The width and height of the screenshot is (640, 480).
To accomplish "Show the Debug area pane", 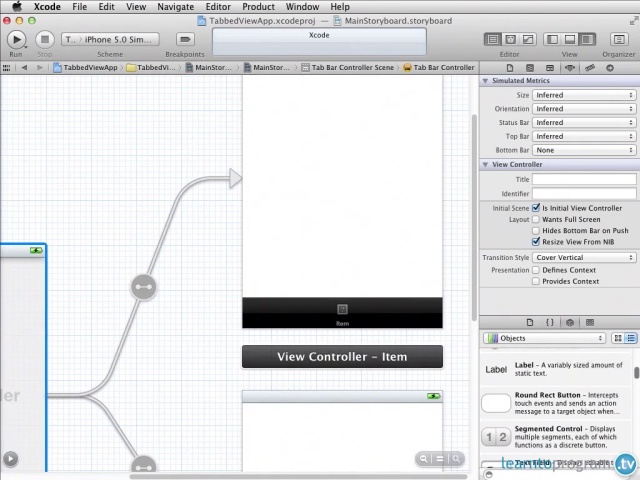I will click(x=570, y=40).
